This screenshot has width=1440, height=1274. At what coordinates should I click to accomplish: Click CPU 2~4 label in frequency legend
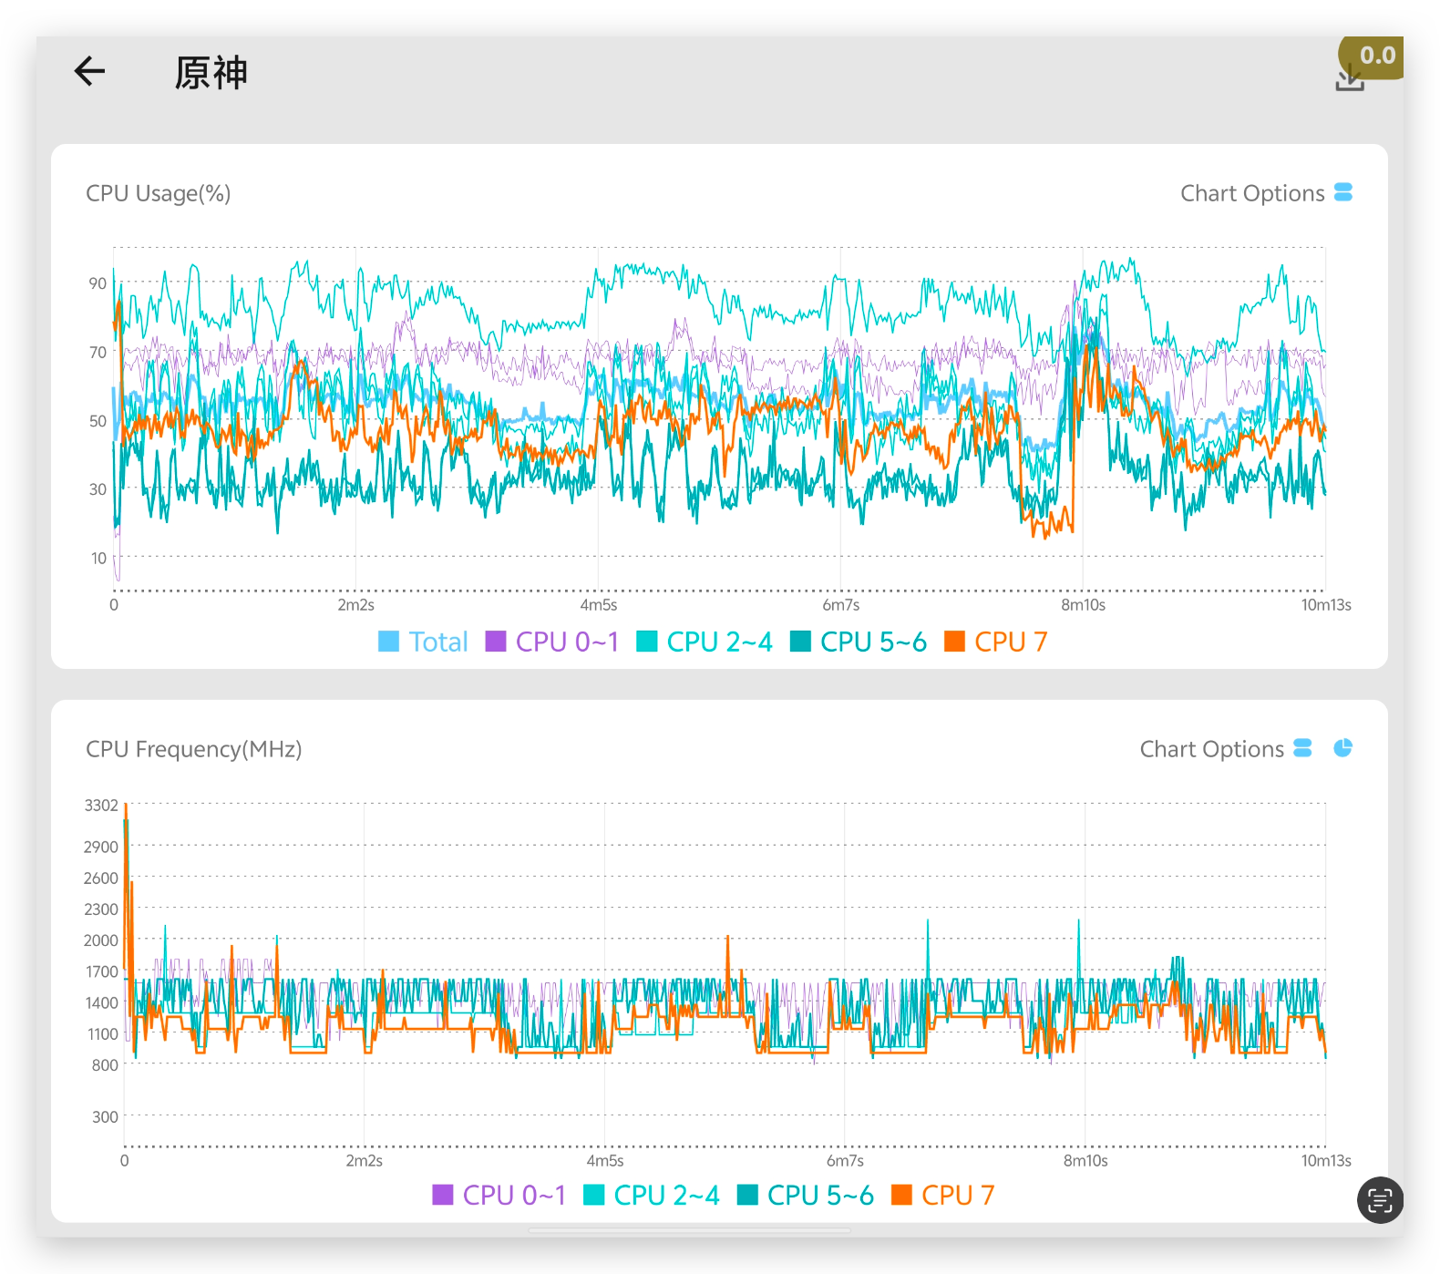point(666,1195)
